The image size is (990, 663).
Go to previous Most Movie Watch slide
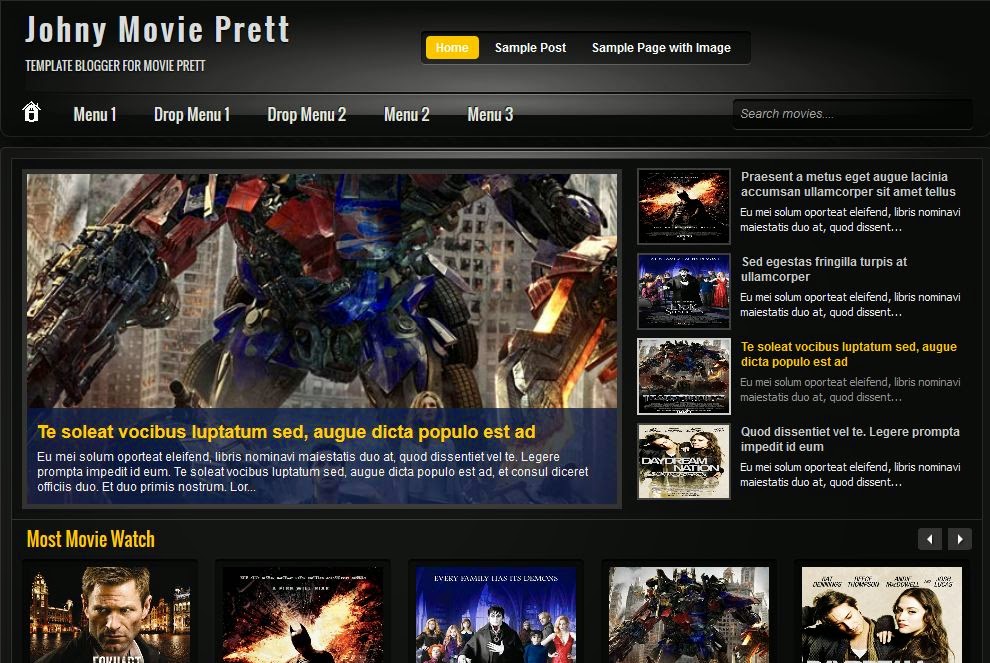pos(929,539)
